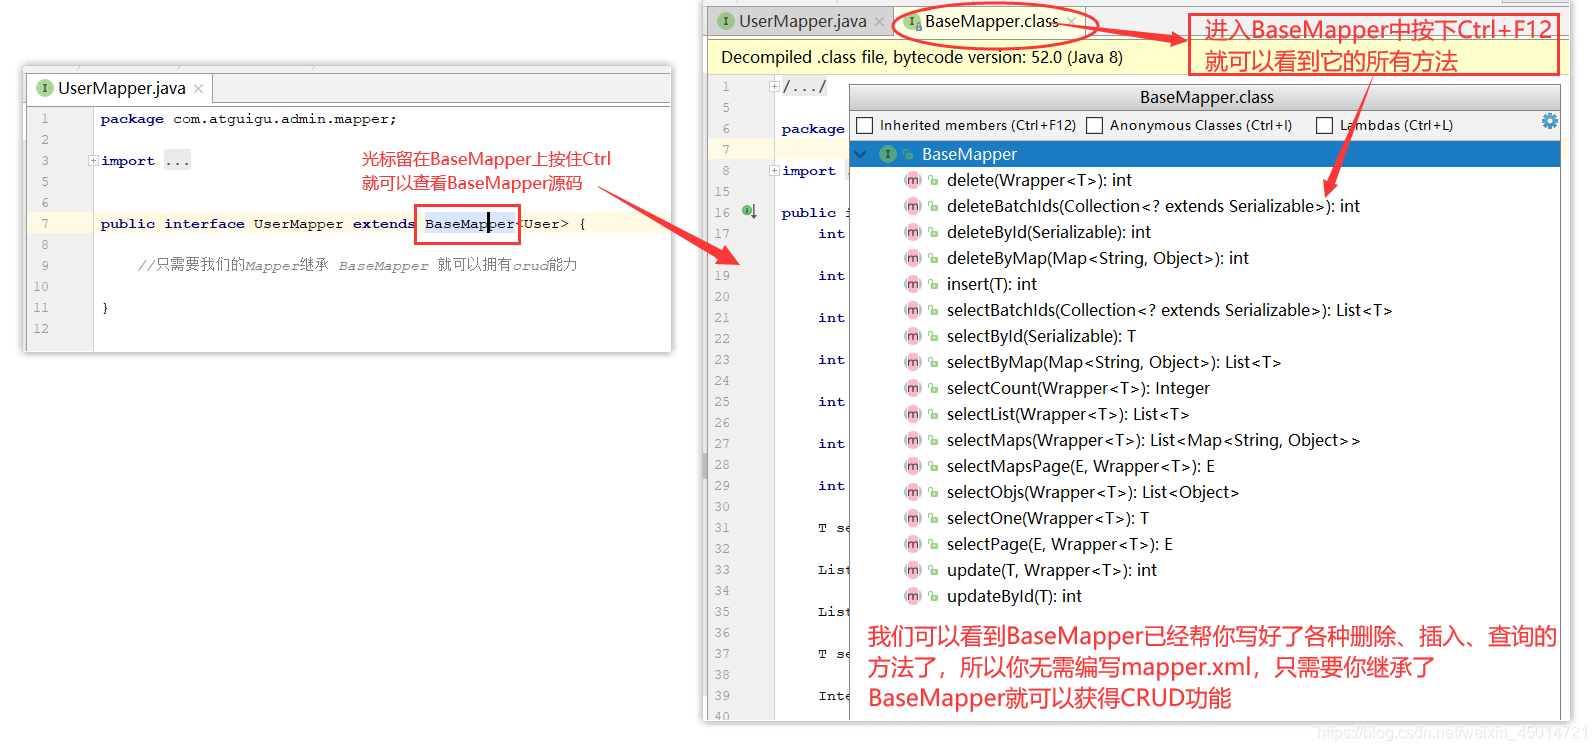The image size is (1596, 751).
Task: Click UserMapper interface name in code
Action: click(298, 223)
